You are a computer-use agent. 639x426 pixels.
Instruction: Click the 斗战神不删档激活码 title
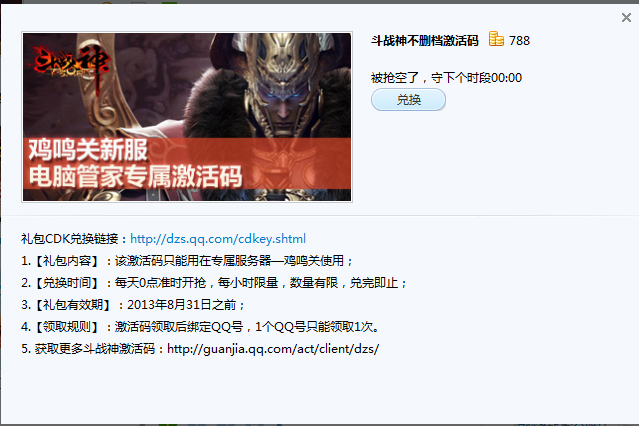click(x=425, y=41)
